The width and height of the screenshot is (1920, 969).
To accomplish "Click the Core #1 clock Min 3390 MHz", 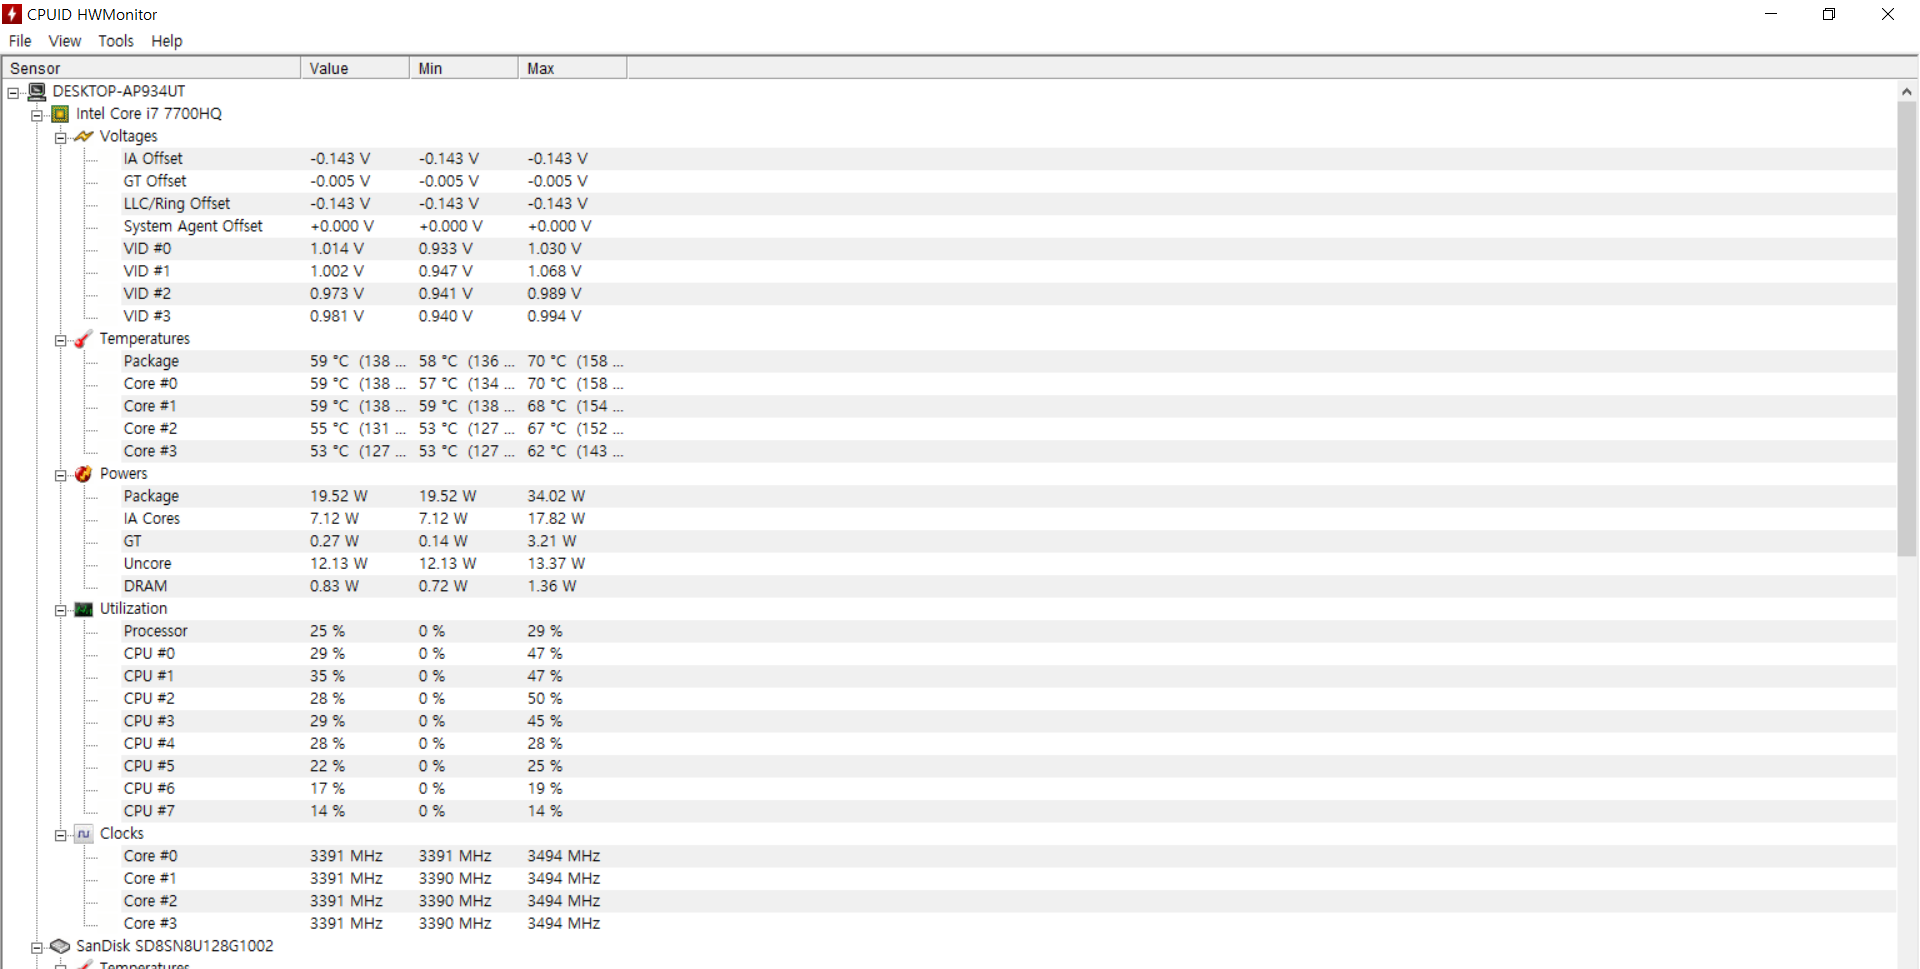I will coord(455,879).
